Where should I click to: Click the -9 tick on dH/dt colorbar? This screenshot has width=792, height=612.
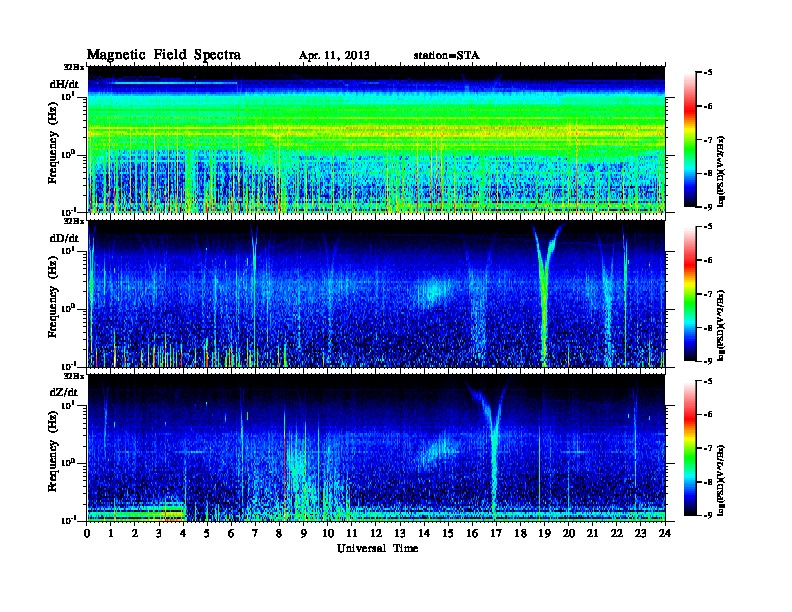point(708,207)
